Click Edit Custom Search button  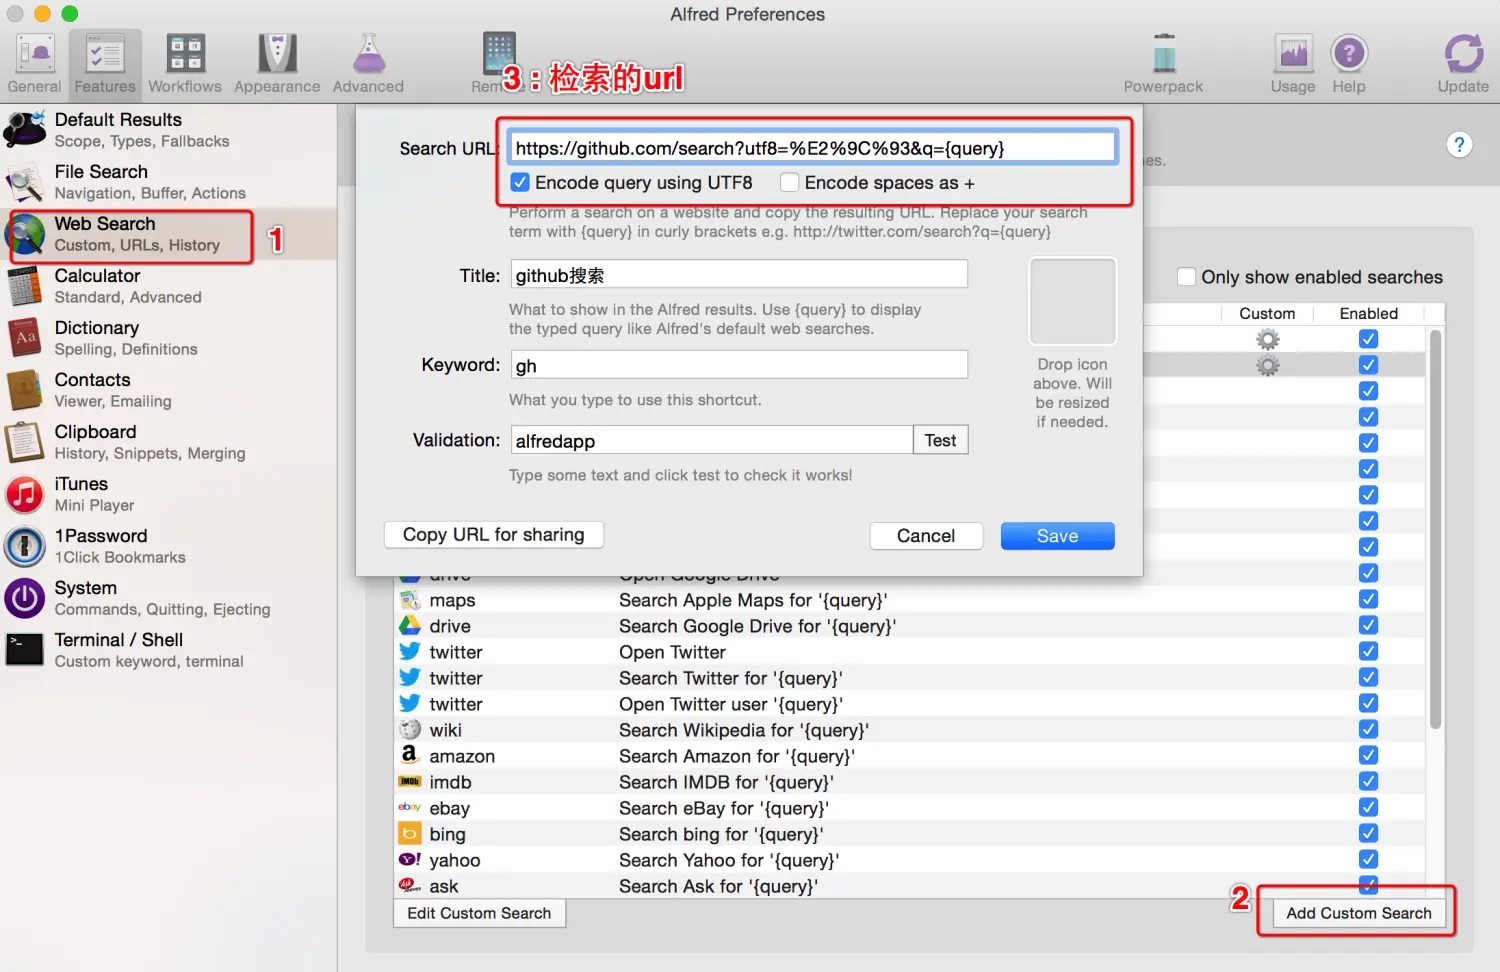click(479, 913)
